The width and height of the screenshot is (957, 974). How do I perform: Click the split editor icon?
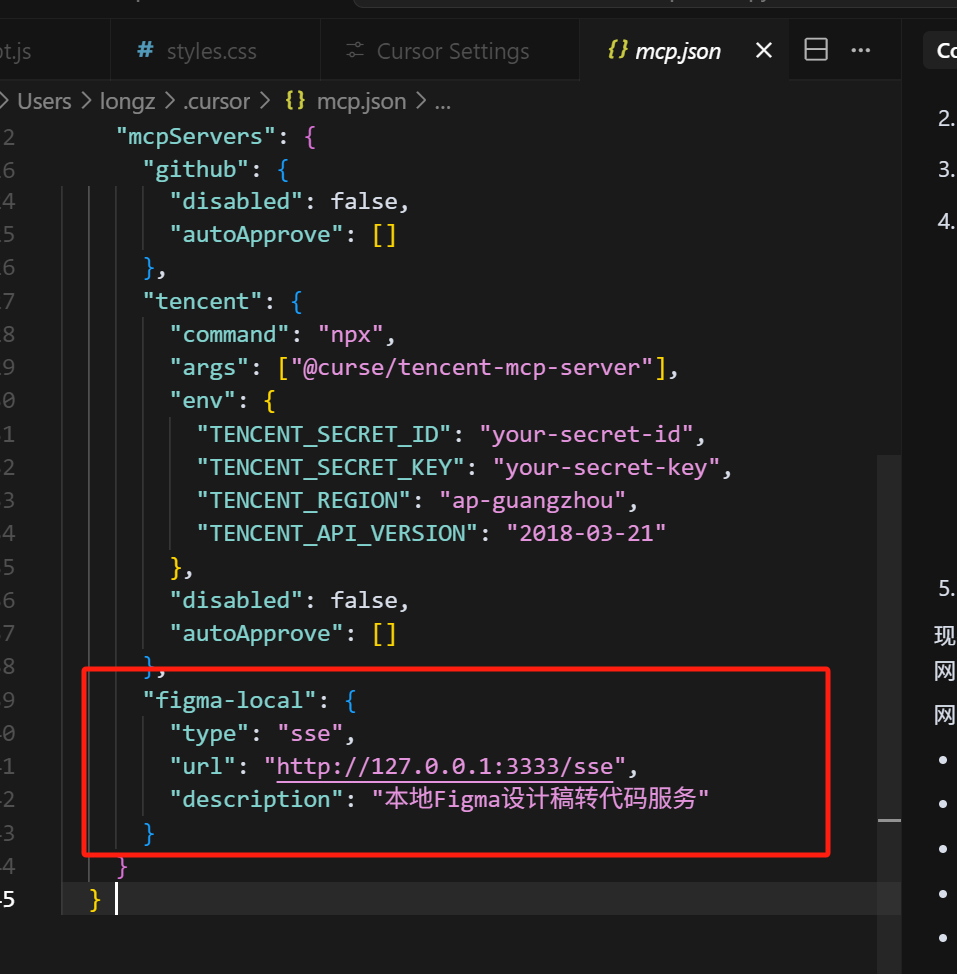(x=816, y=50)
